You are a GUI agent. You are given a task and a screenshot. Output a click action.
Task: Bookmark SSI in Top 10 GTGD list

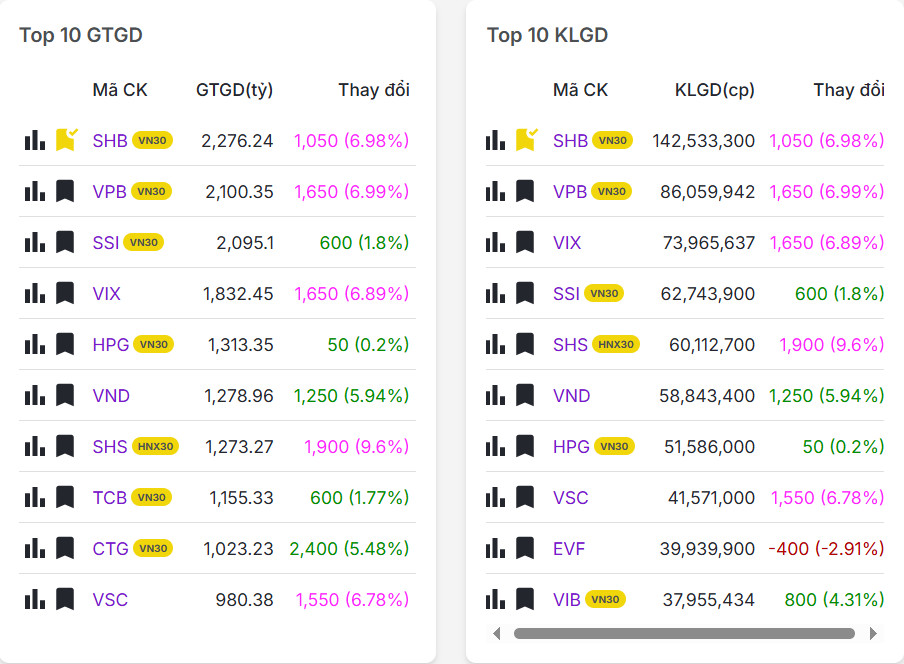click(65, 242)
